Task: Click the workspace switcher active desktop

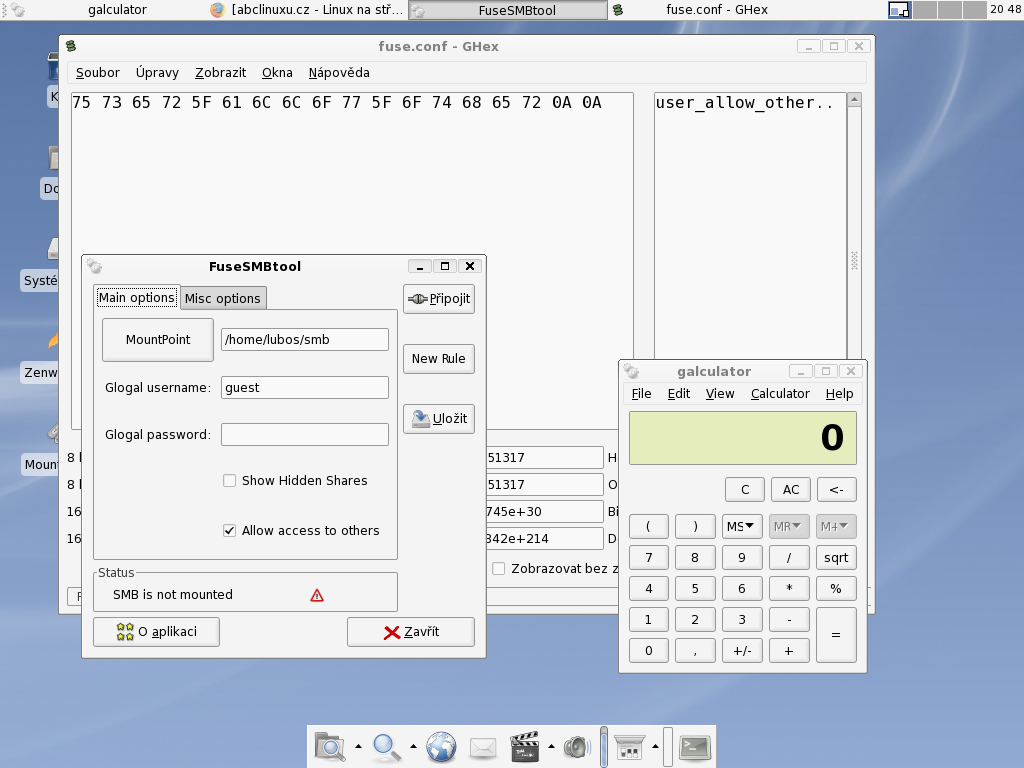Action: pos(899,10)
